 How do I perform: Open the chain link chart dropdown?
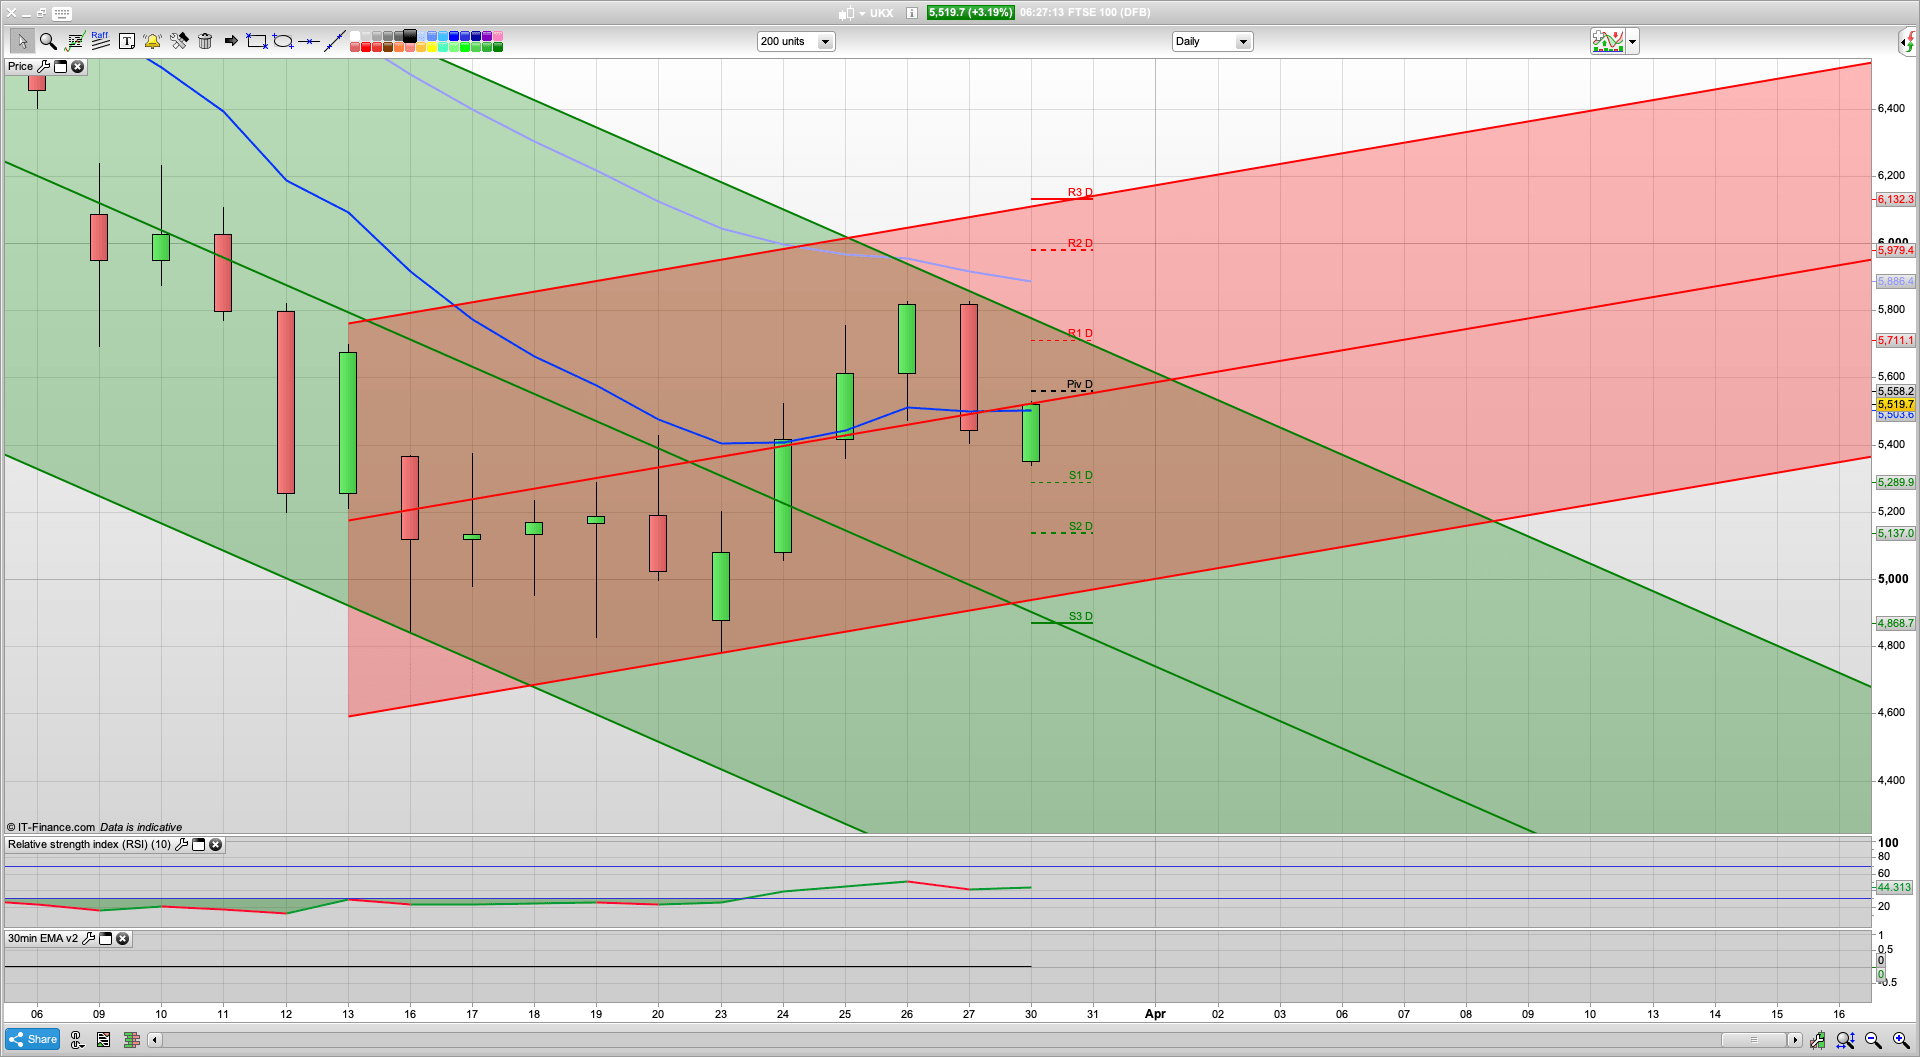pos(76,1040)
